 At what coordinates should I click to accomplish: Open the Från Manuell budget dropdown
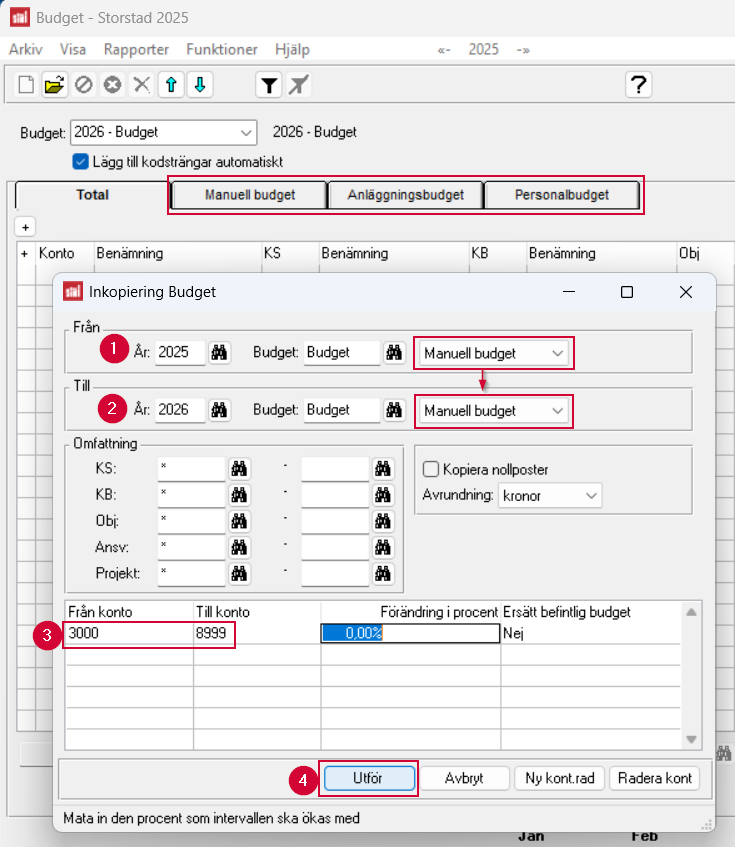point(494,353)
